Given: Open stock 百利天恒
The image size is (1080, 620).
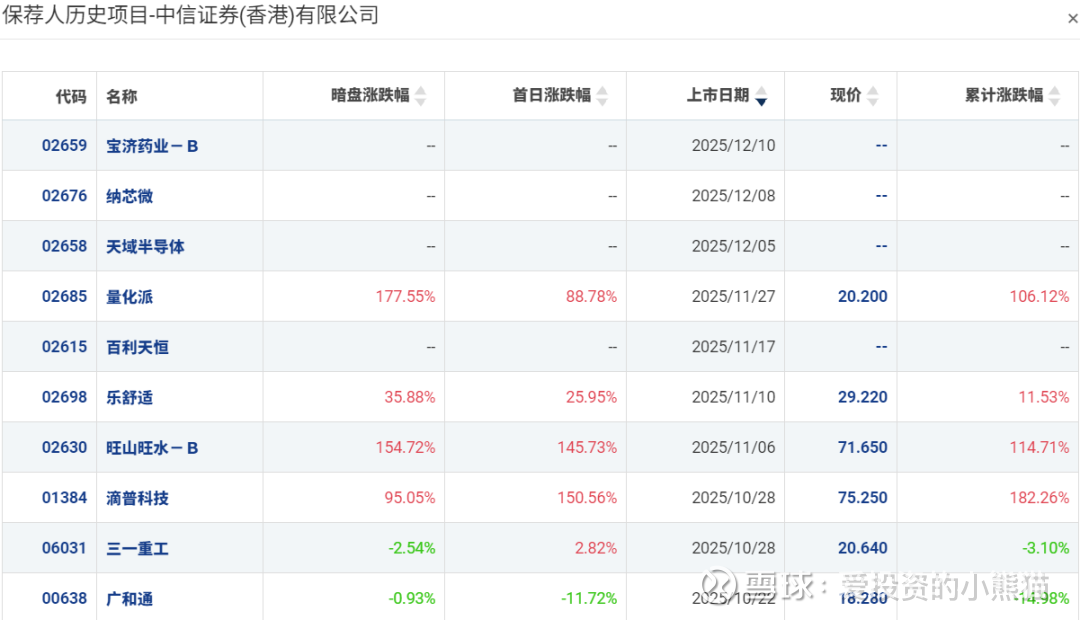Looking at the screenshot, I should click(137, 347).
